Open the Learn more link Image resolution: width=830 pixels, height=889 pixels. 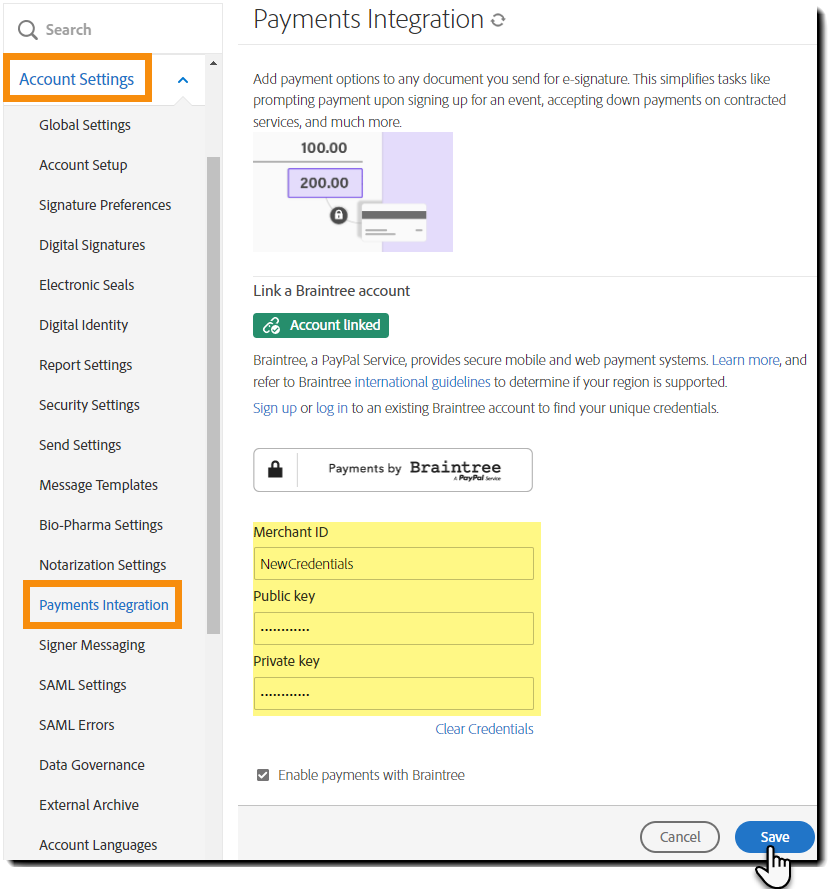(x=745, y=360)
